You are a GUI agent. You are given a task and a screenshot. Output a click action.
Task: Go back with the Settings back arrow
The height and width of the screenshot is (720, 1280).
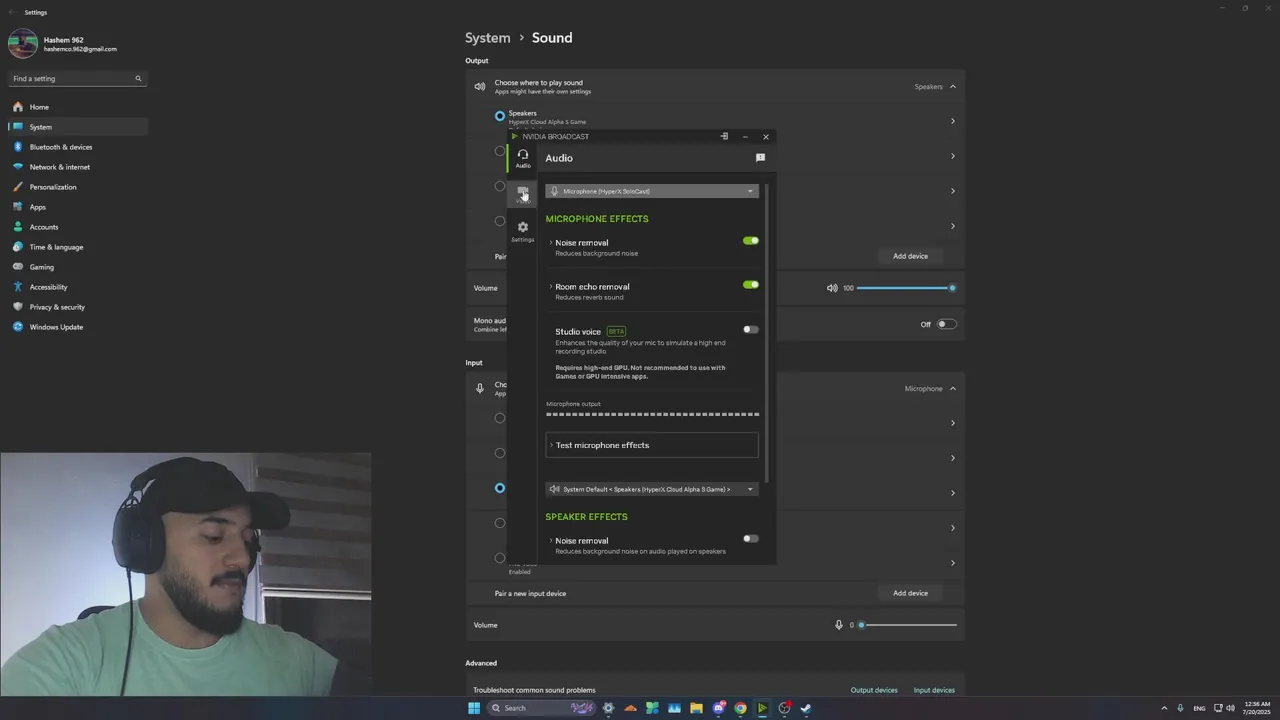[11, 12]
